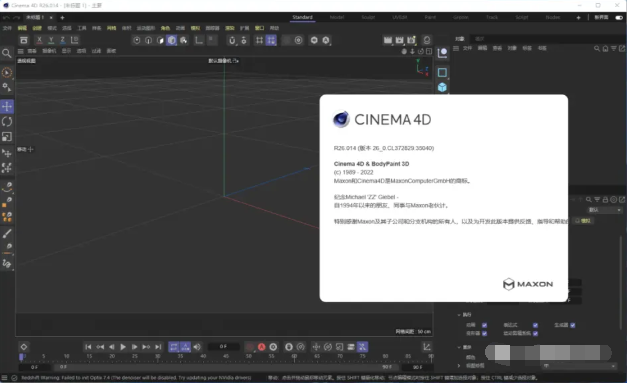This screenshot has height=383, width=628.
Task: Open the attributes mode dropdown
Action: coord(605,210)
